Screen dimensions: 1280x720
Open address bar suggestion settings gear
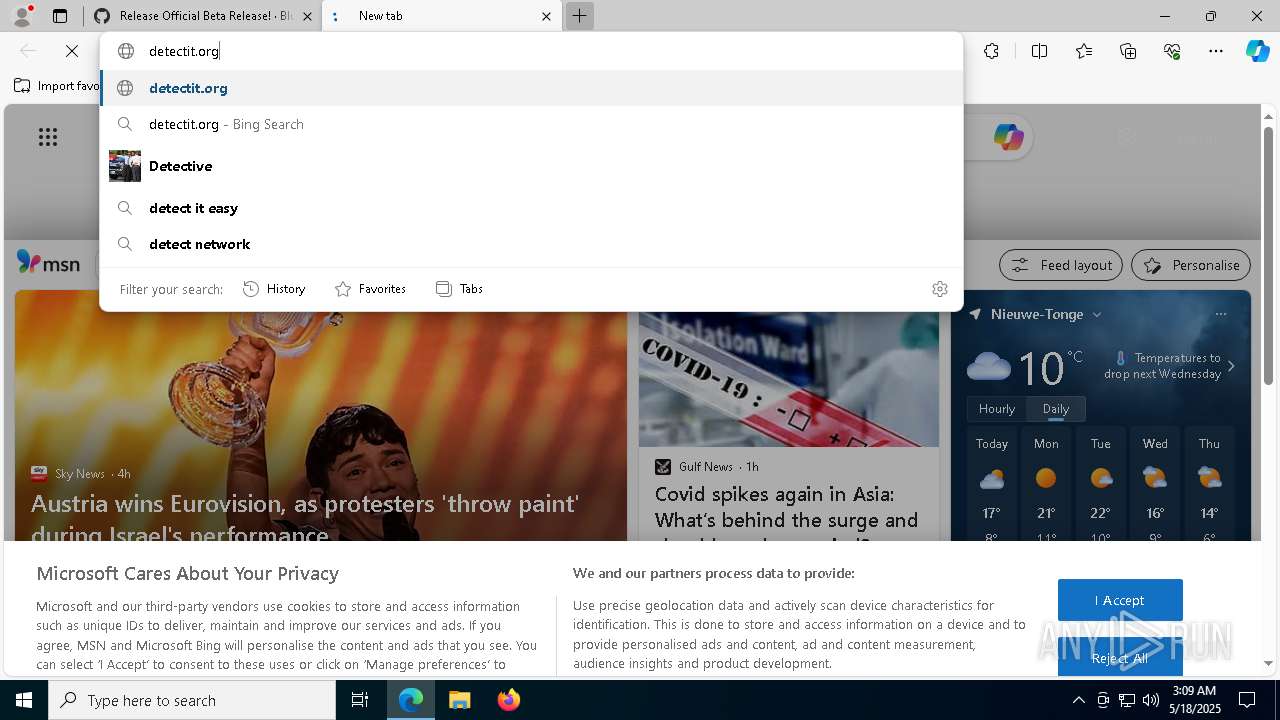pos(940,289)
